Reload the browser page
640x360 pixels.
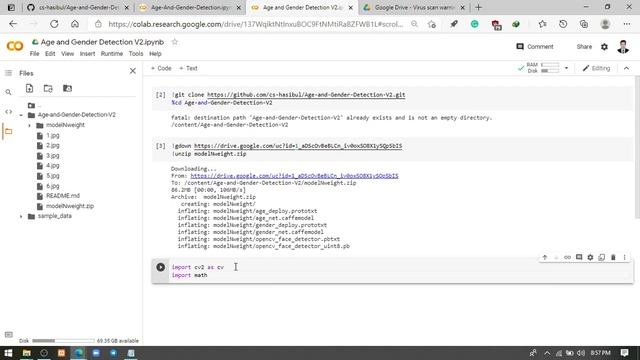pos(54,24)
